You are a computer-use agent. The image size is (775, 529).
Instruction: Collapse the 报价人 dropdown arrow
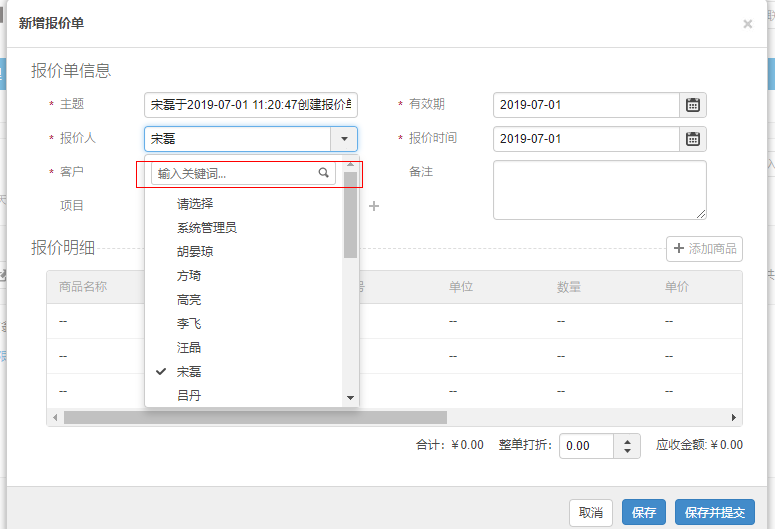point(344,139)
